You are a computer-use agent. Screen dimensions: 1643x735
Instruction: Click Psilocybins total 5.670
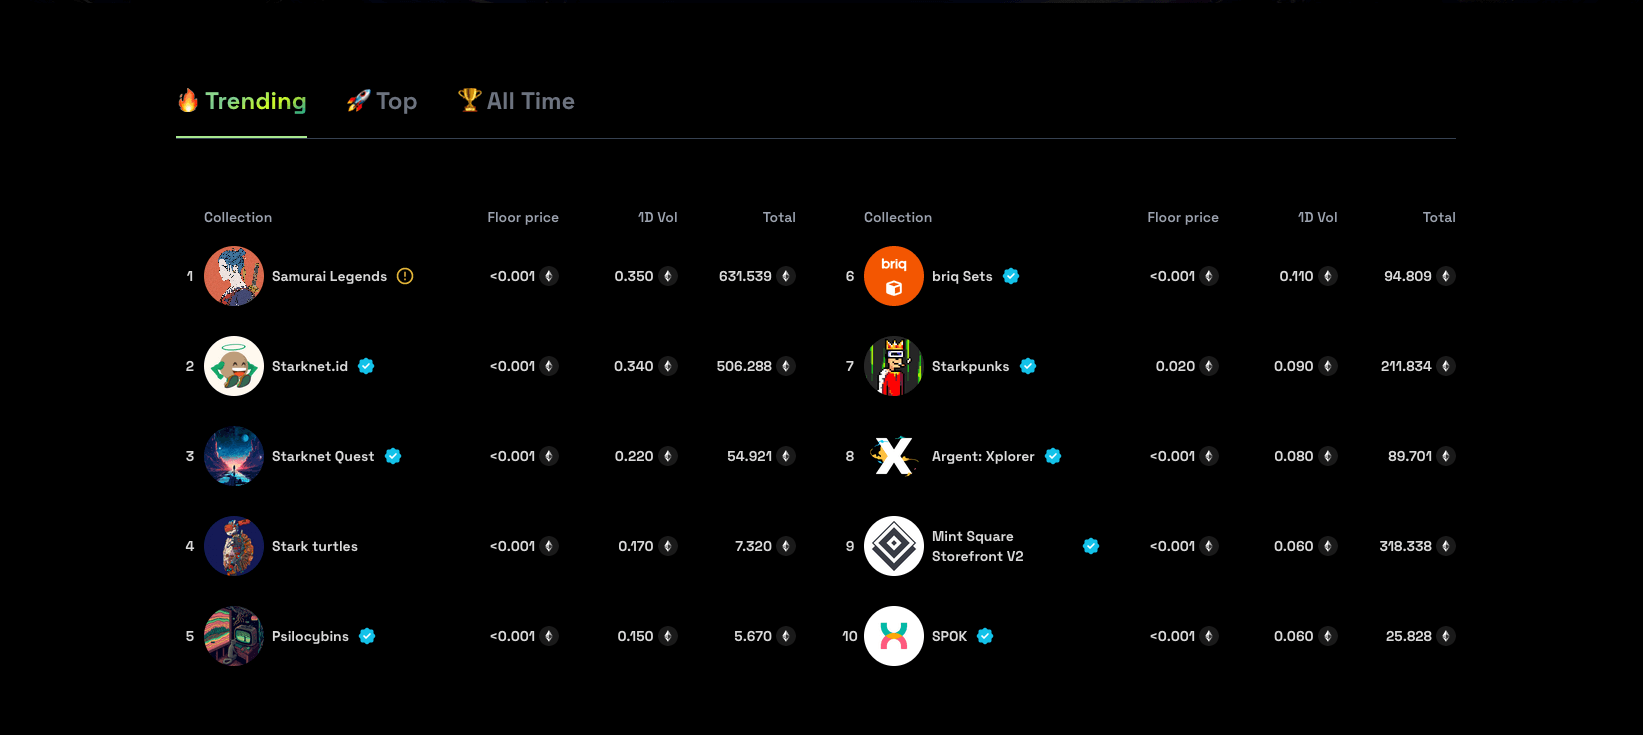(753, 636)
